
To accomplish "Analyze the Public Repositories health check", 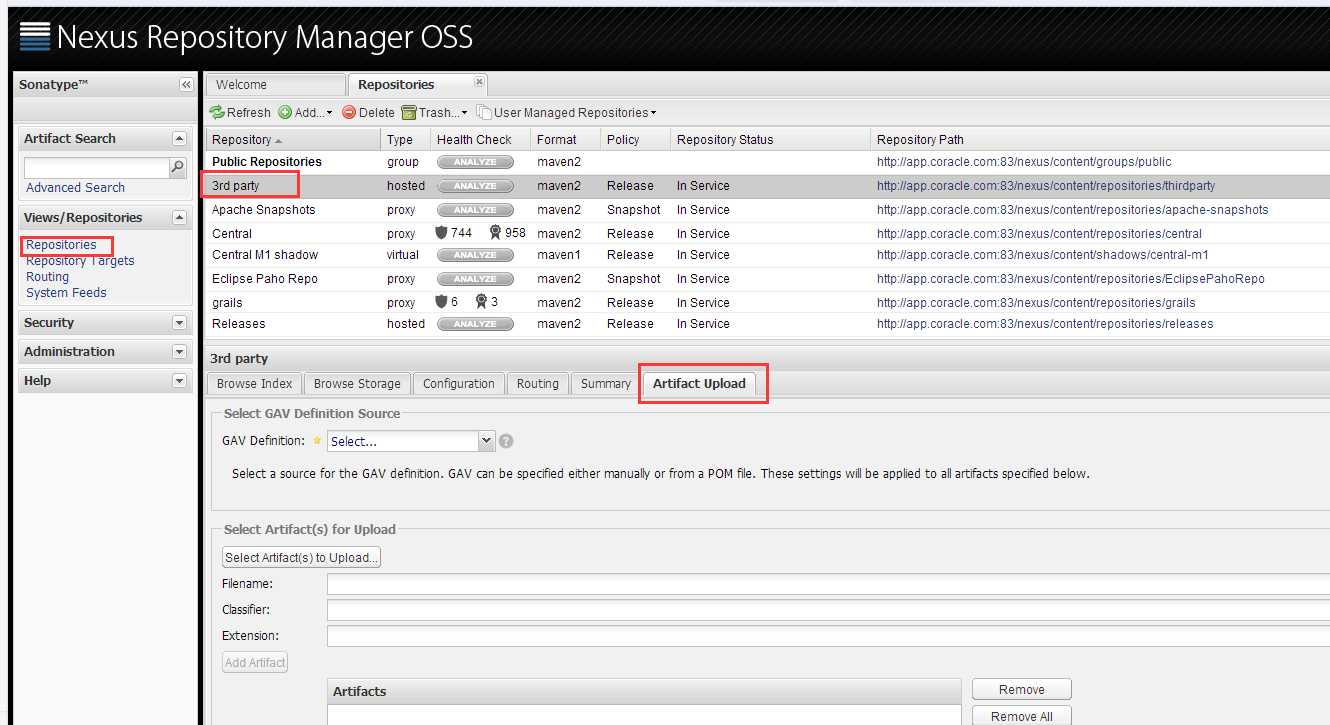I will [x=475, y=162].
